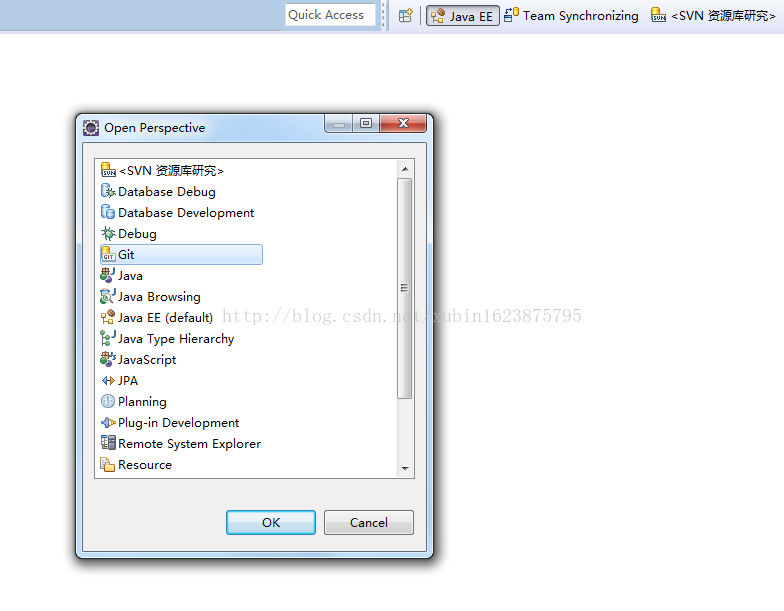Select the 'Planning' perspective entry
784x611 pixels.
pos(142,402)
